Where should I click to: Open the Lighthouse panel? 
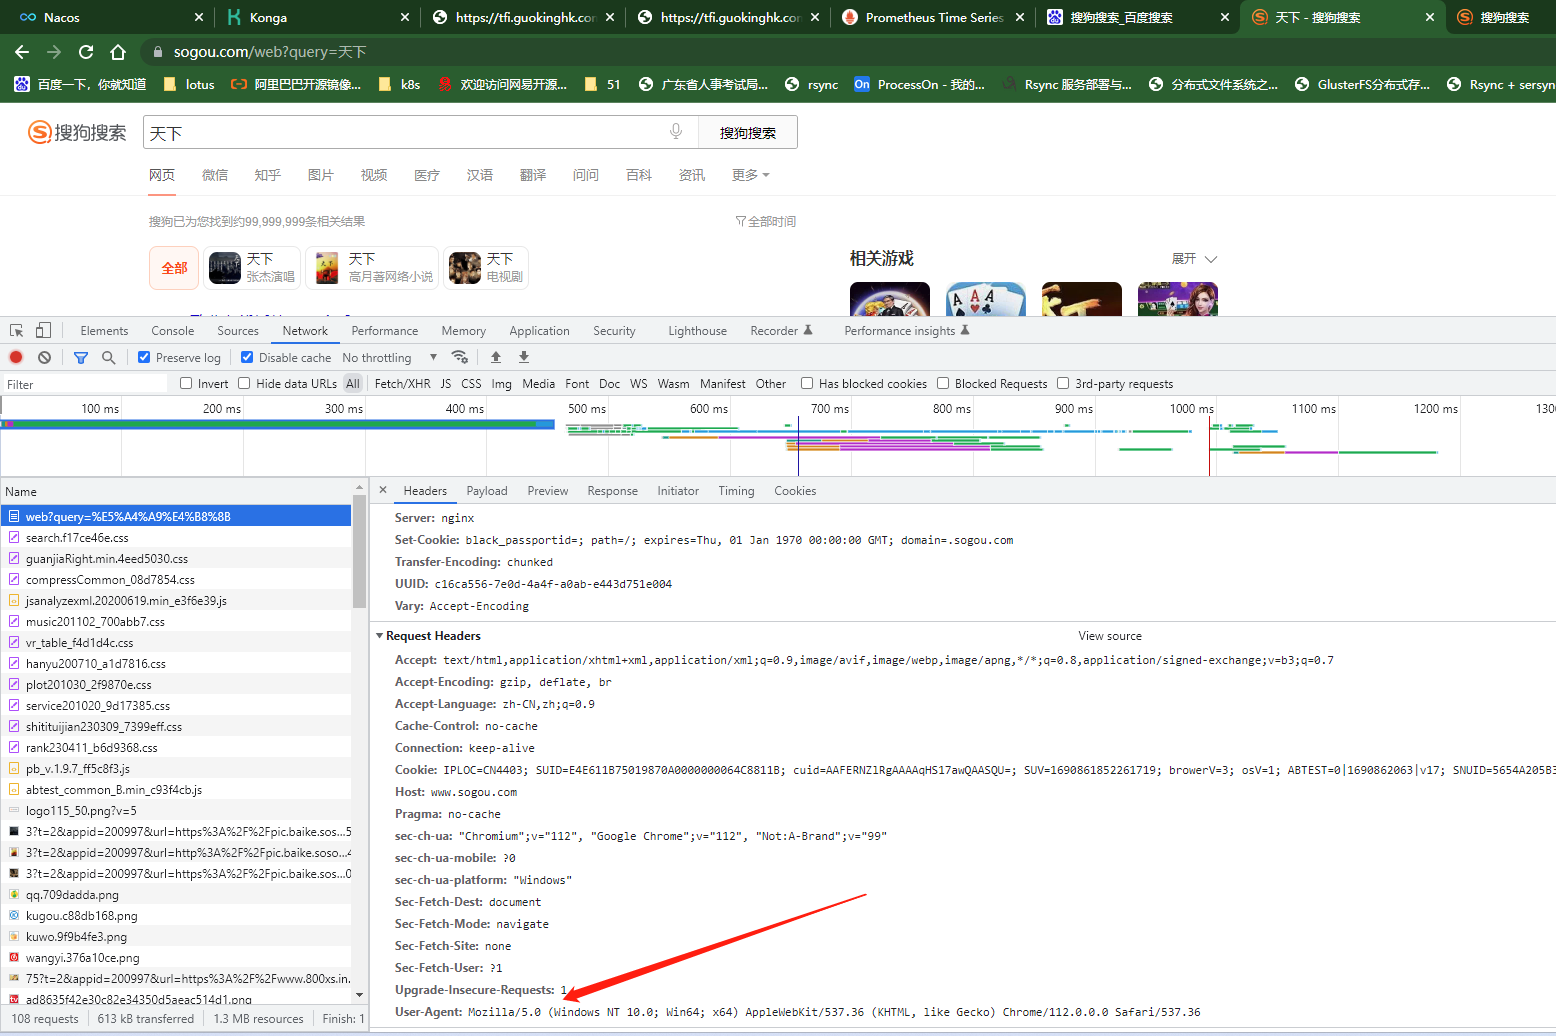coord(698,331)
